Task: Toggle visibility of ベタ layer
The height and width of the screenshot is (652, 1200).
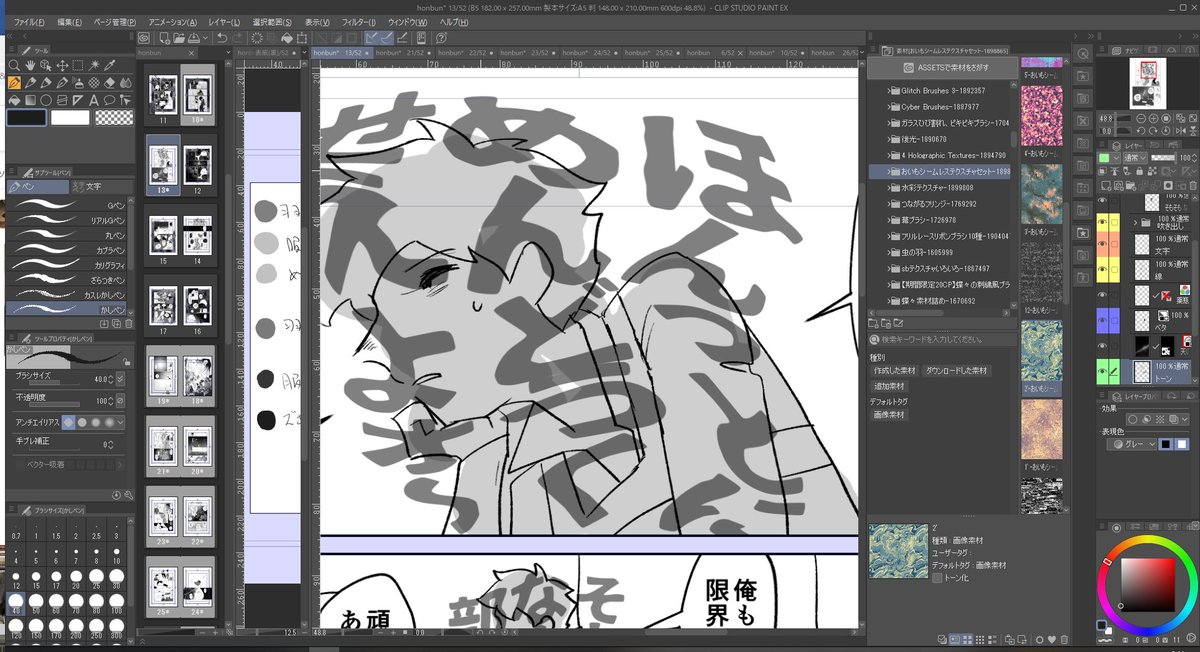Action: [1103, 320]
